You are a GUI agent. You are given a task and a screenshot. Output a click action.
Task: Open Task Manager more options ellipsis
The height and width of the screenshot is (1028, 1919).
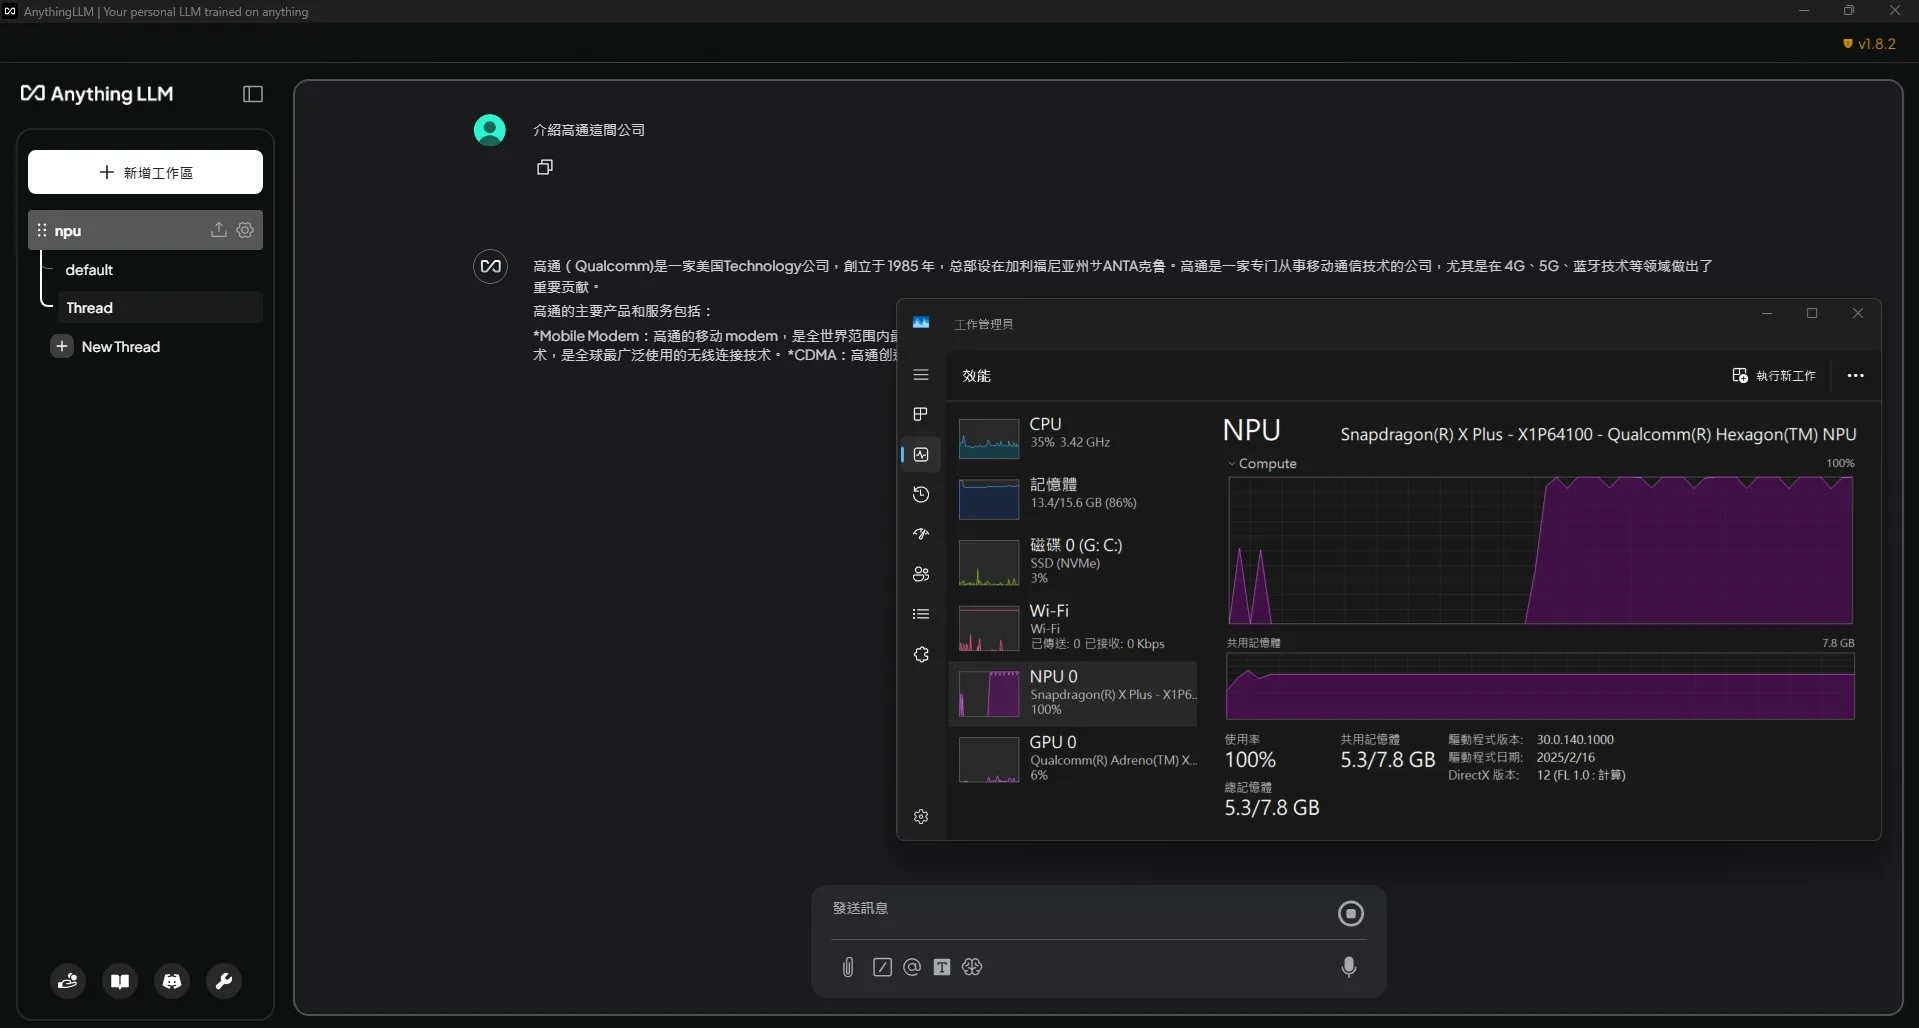pyautogui.click(x=1856, y=376)
